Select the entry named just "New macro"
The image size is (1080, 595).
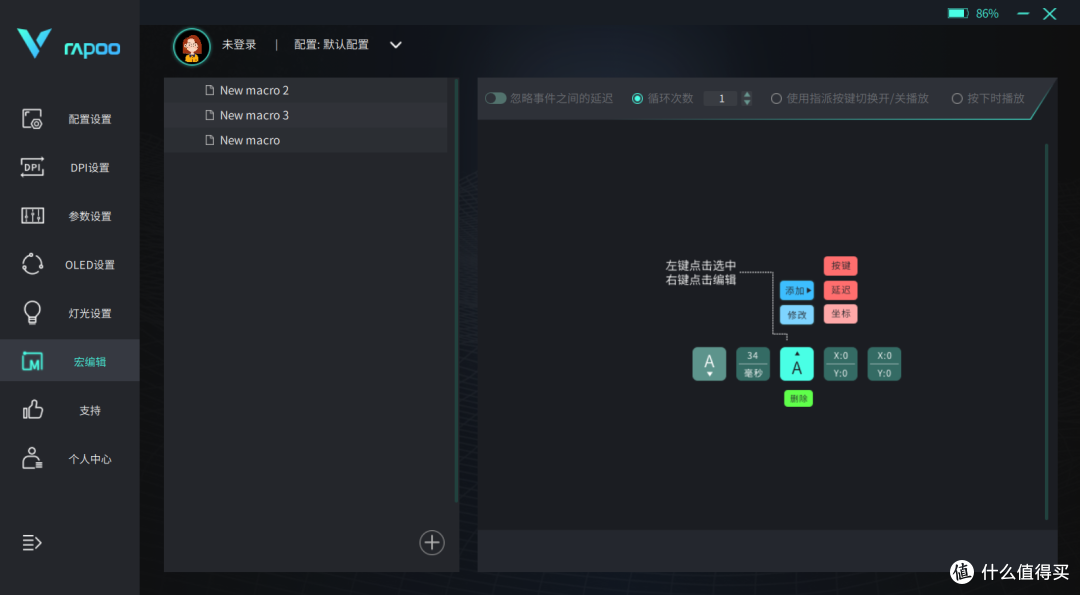pos(306,140)
